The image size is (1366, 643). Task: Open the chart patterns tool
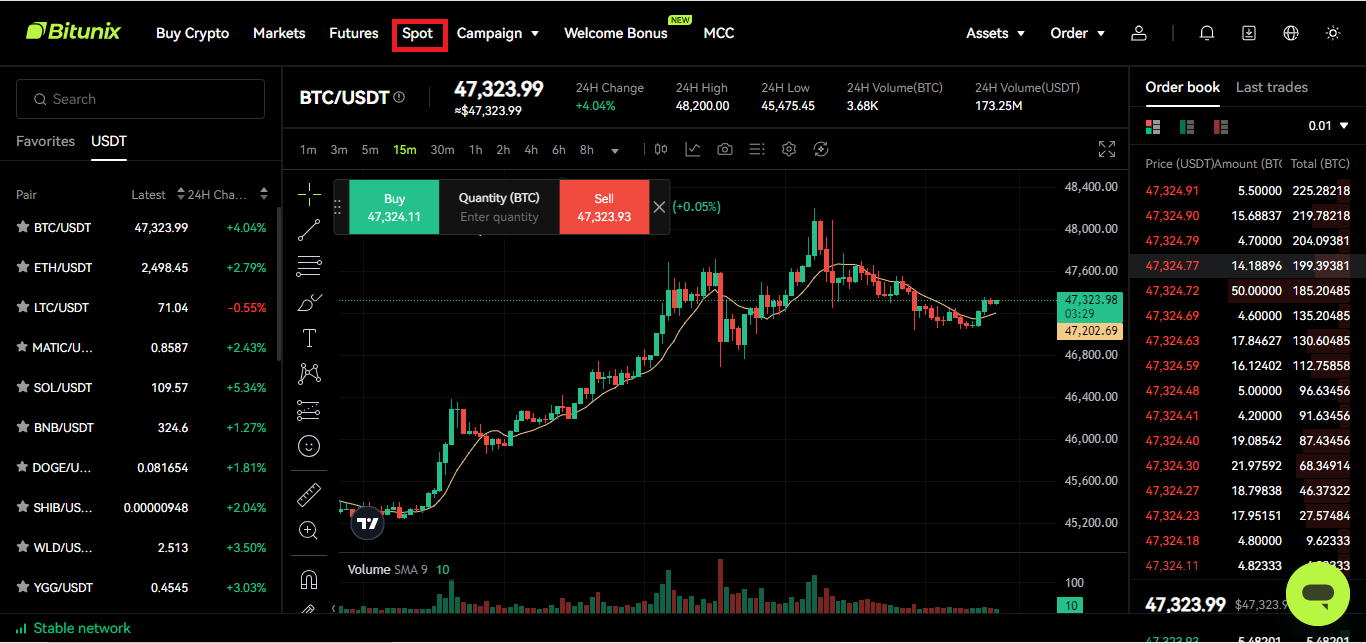[309, 374]
